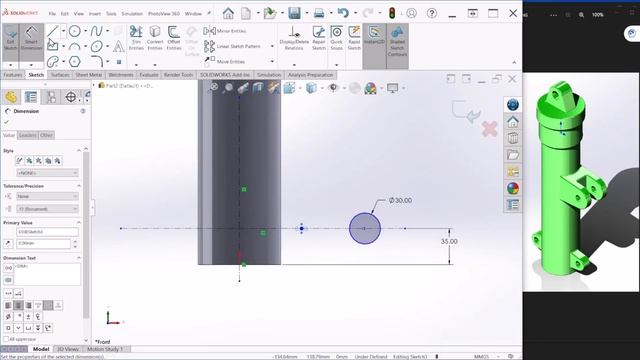This screenshot has width=640, height=360.
Task: Open the Tools menu
Action: tap(111, 13)
